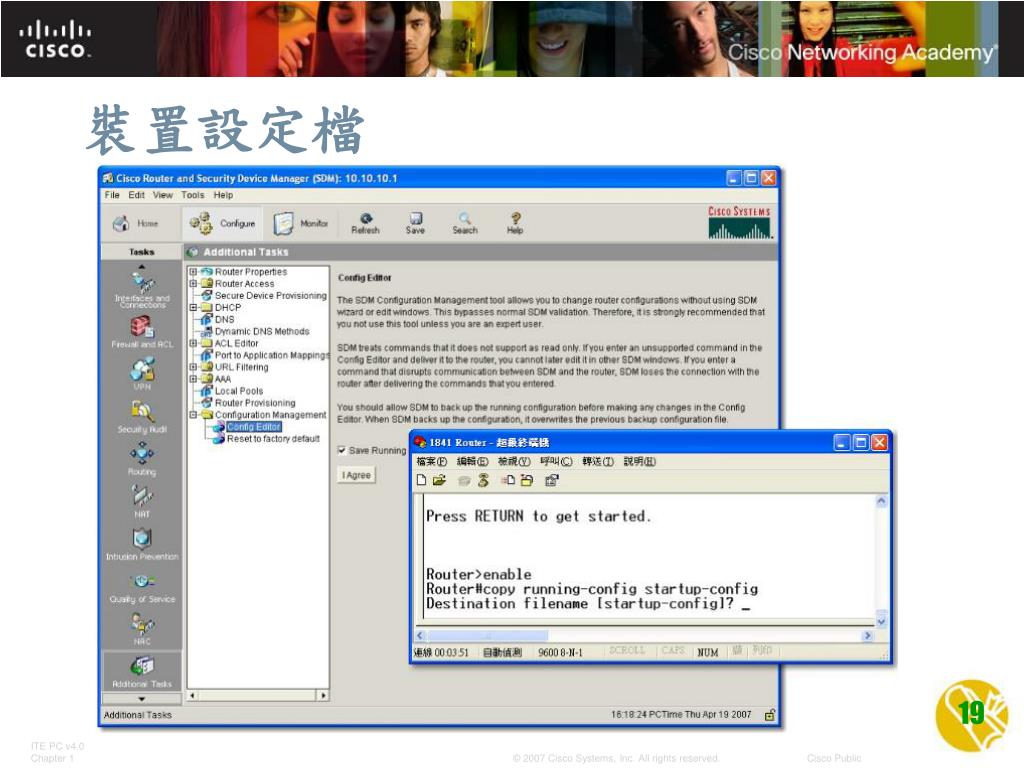Open Properties icon in HyperTerminal toolbar

551,481
